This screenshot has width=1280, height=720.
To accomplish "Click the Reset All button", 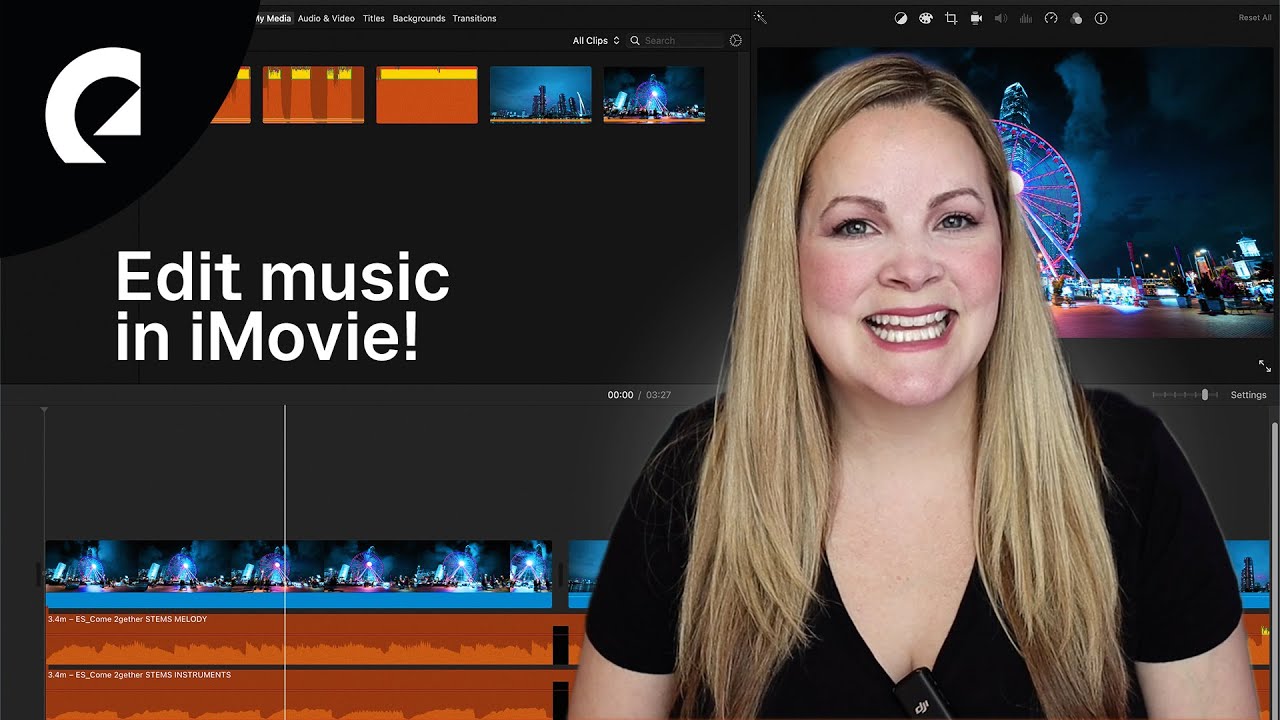I will pos(1255,18).
